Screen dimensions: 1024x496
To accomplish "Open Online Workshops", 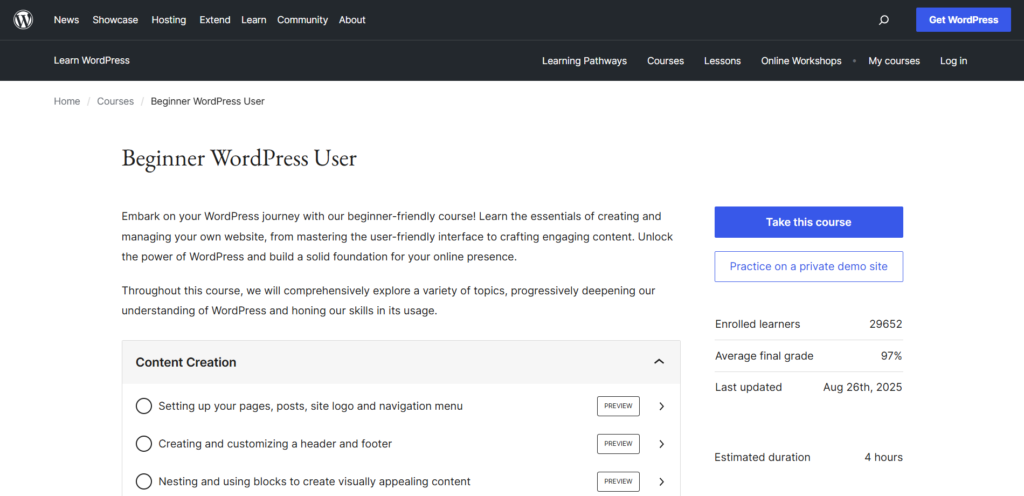I will click(x=801, y=61).
